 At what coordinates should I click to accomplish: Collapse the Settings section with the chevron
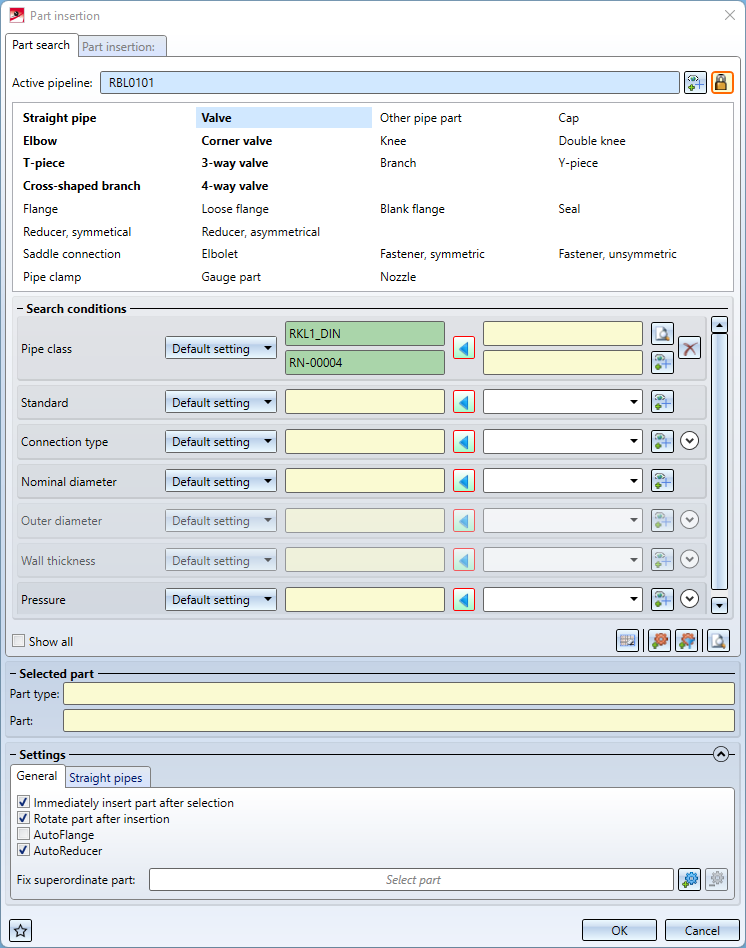pos(720,755)
